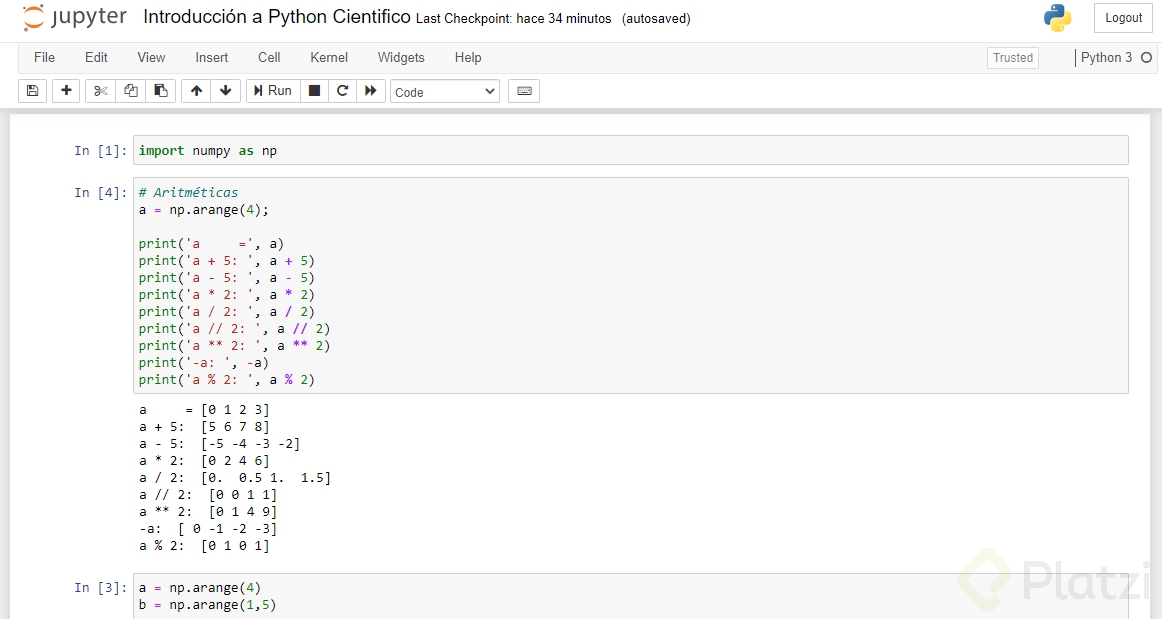Click the Trusted notebook indicator
Image resolution: width=1162 pixels, height=619 pixels.
1012,58
